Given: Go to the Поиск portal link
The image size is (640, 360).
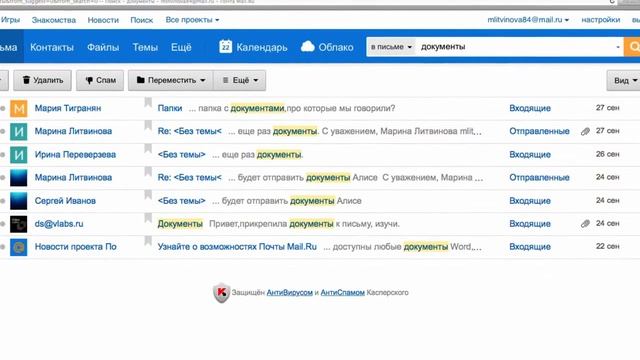Looking at the screenshot, I should (x=142, y=20).
